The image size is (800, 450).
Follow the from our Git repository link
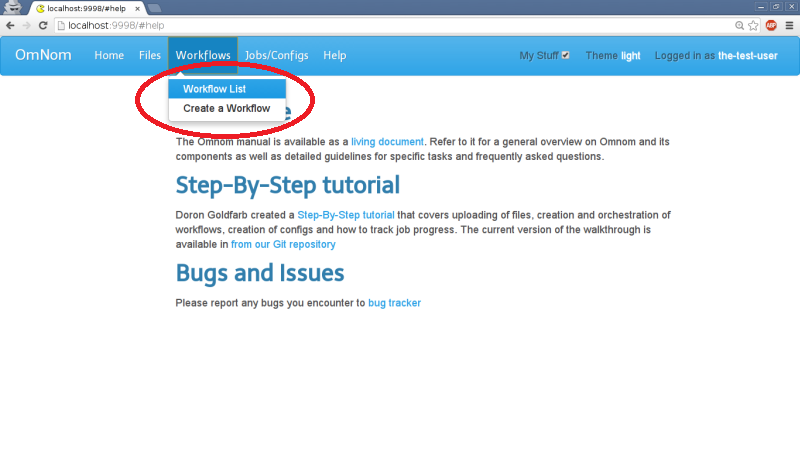pos(283,244)
